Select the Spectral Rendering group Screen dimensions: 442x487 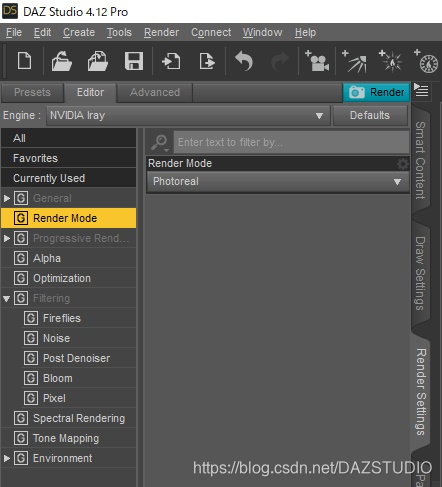point(69,418)
